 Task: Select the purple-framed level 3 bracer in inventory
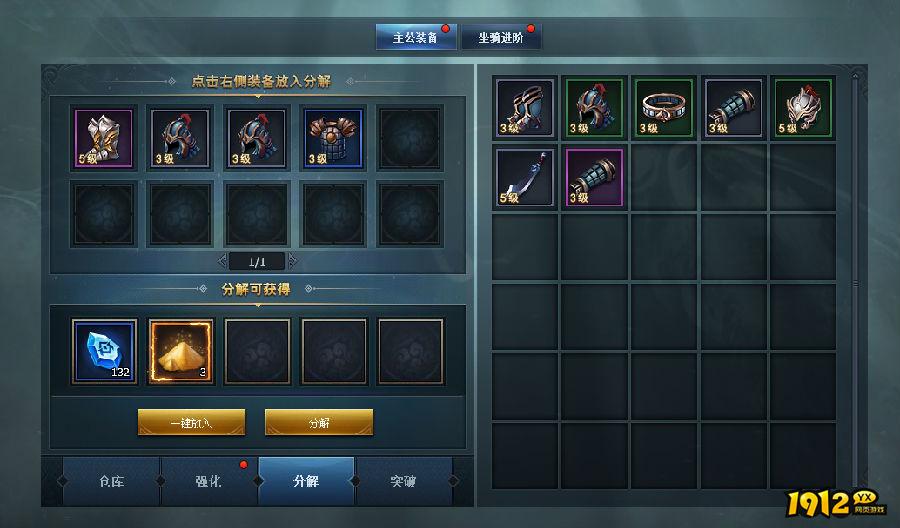point(594,177)
